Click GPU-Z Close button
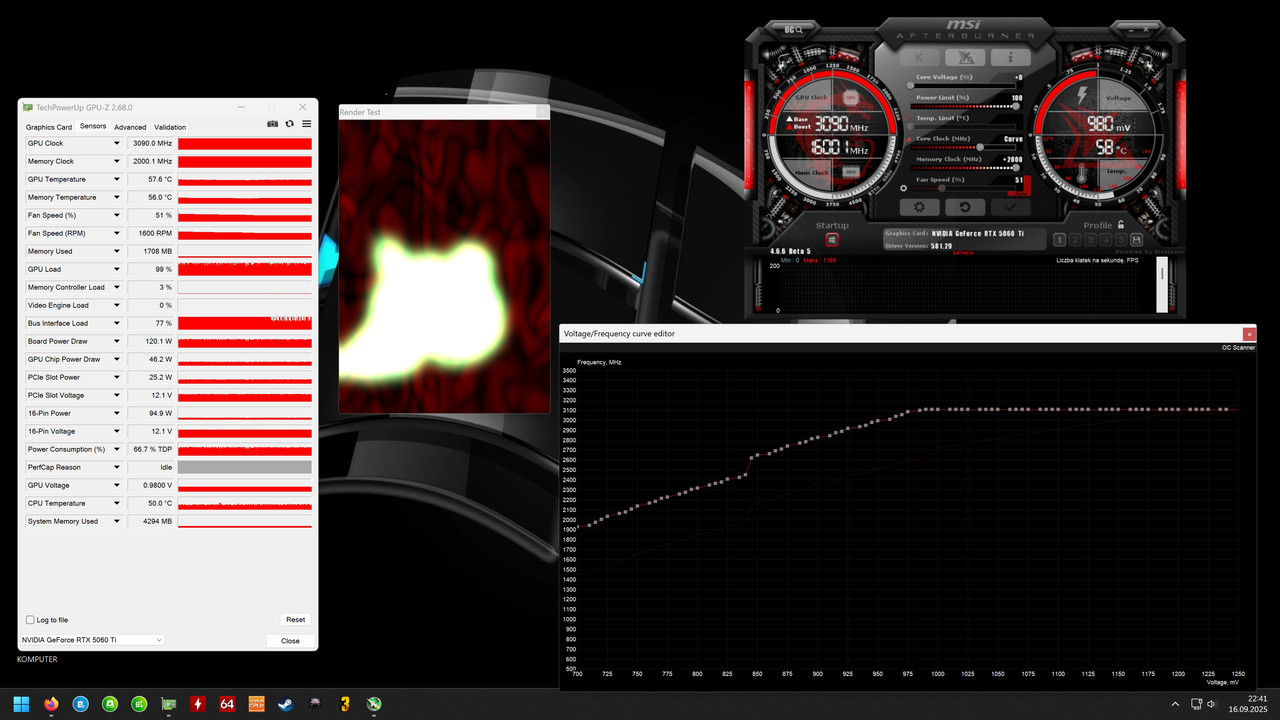Viewport: 1280px width, 720px height. click(290, 640)
